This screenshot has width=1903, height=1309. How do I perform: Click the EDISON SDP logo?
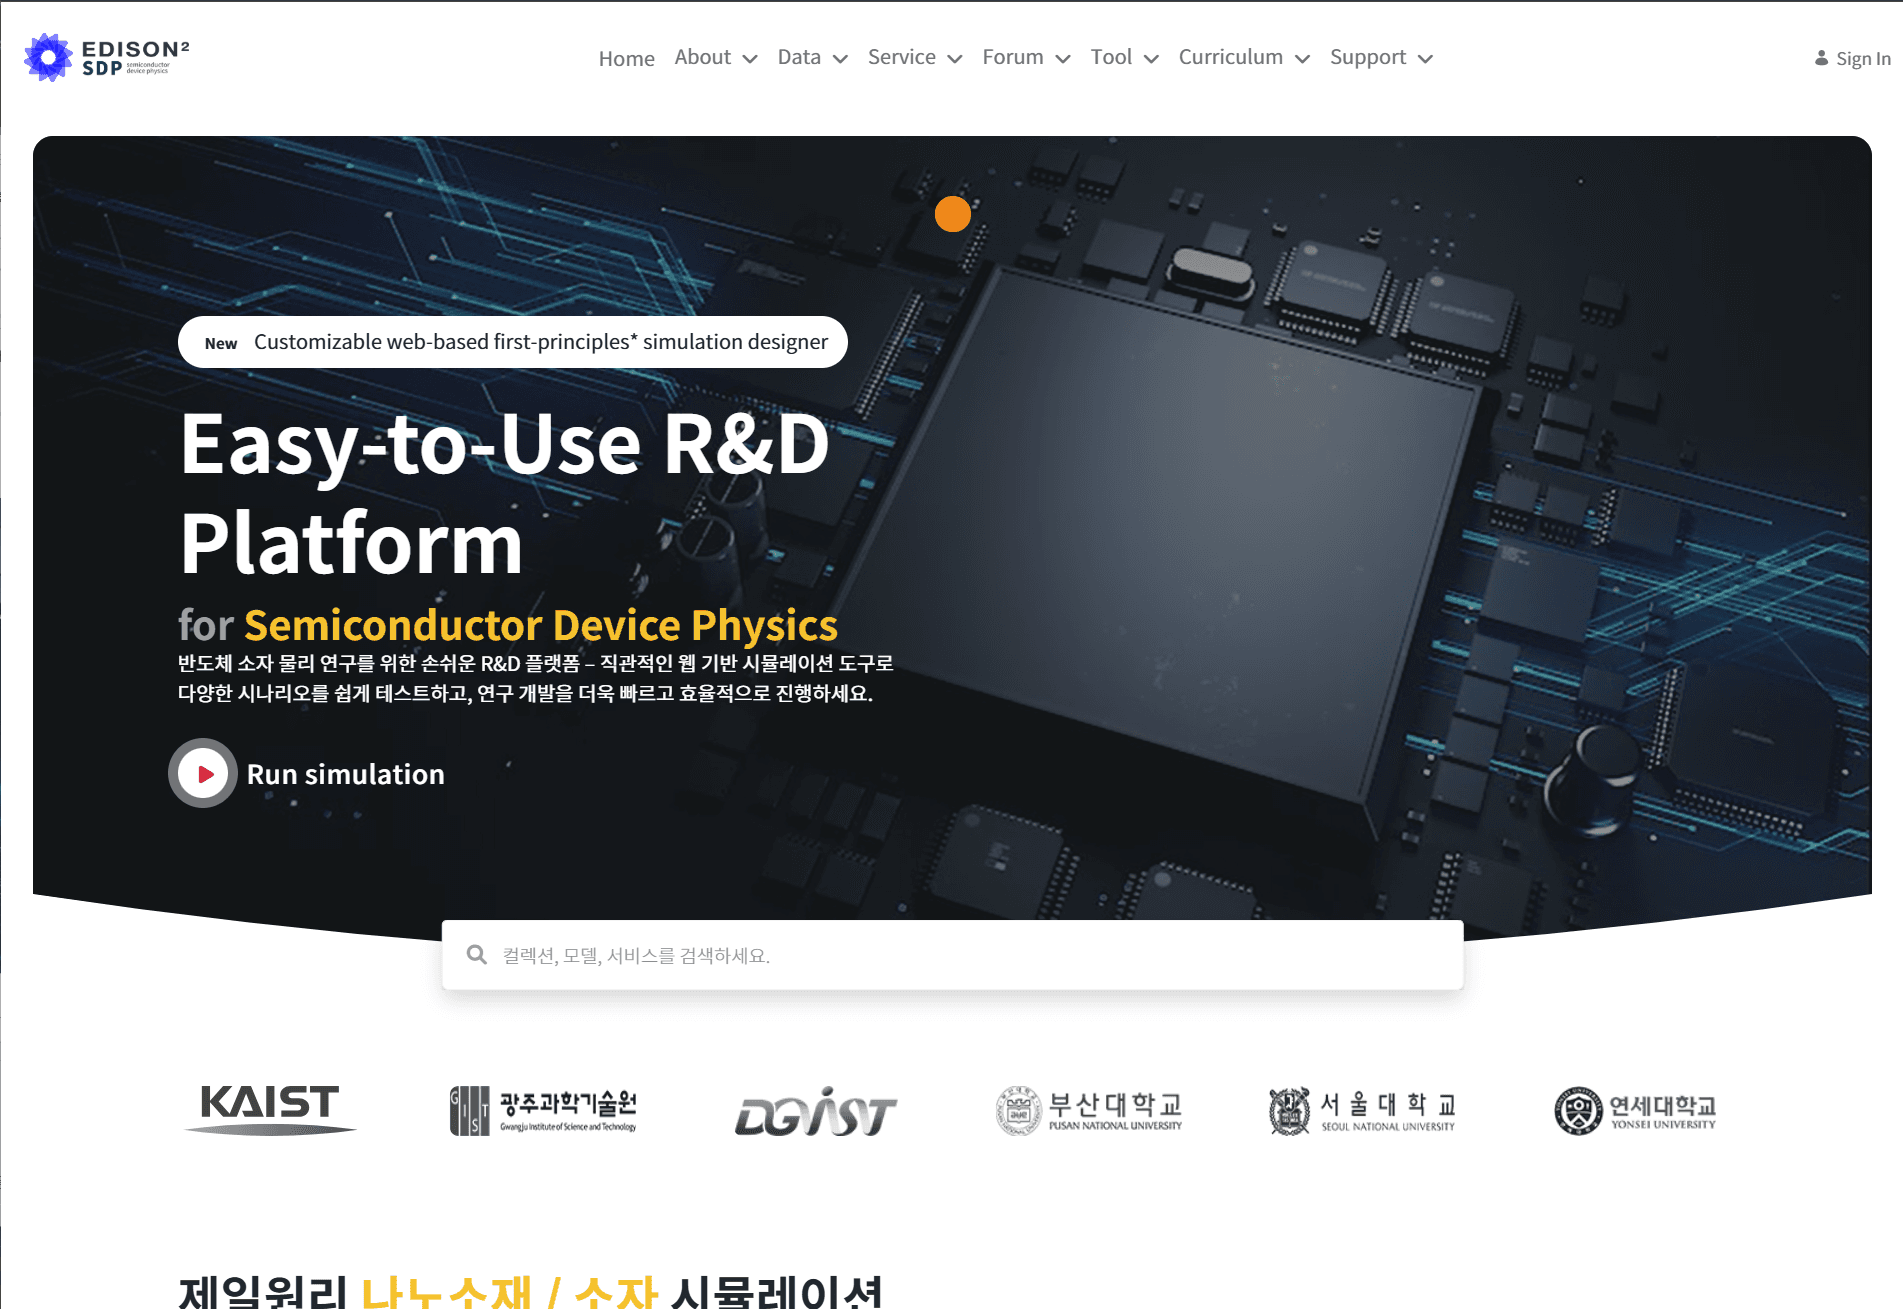click(107, 57)
